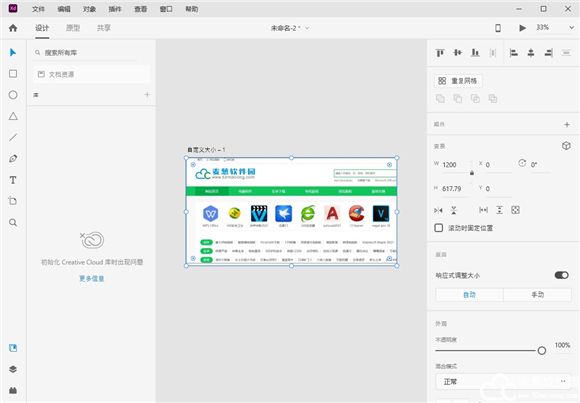Select the Line tool
Viewport: 580px width, 403px height.
(x=13, y=137)
